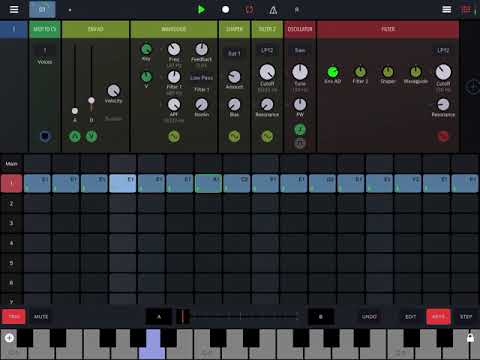
Task: Open the LP12 dropdown in Filter 2
Action: pos(267,51)
